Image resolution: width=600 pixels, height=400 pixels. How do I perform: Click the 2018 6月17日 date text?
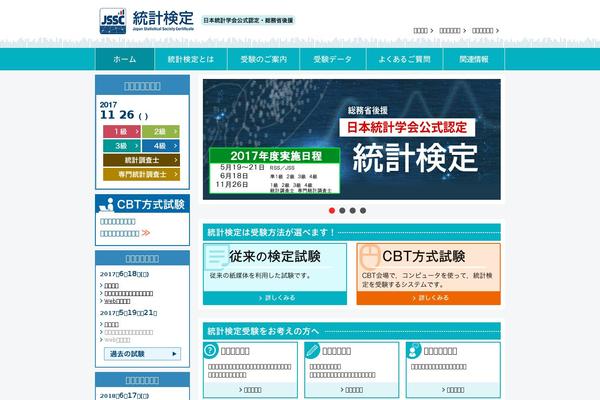pos(124,395)
